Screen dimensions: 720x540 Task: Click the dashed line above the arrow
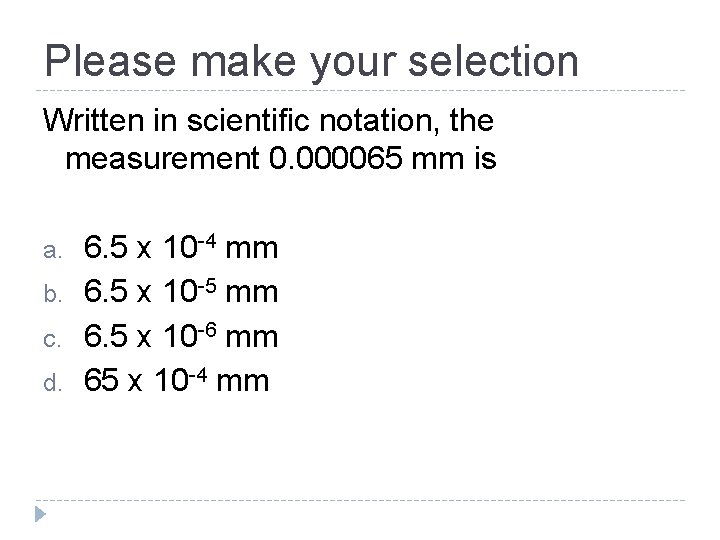[360, 500]
